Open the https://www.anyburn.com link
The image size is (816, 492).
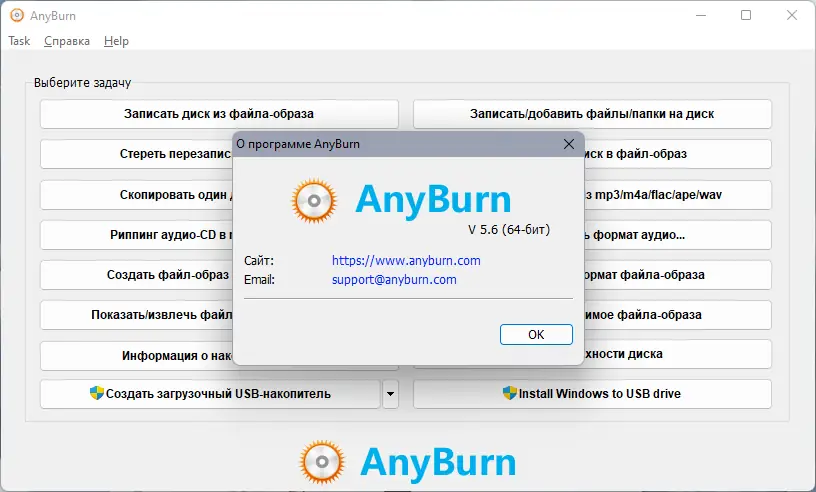(x=406, y=260)
